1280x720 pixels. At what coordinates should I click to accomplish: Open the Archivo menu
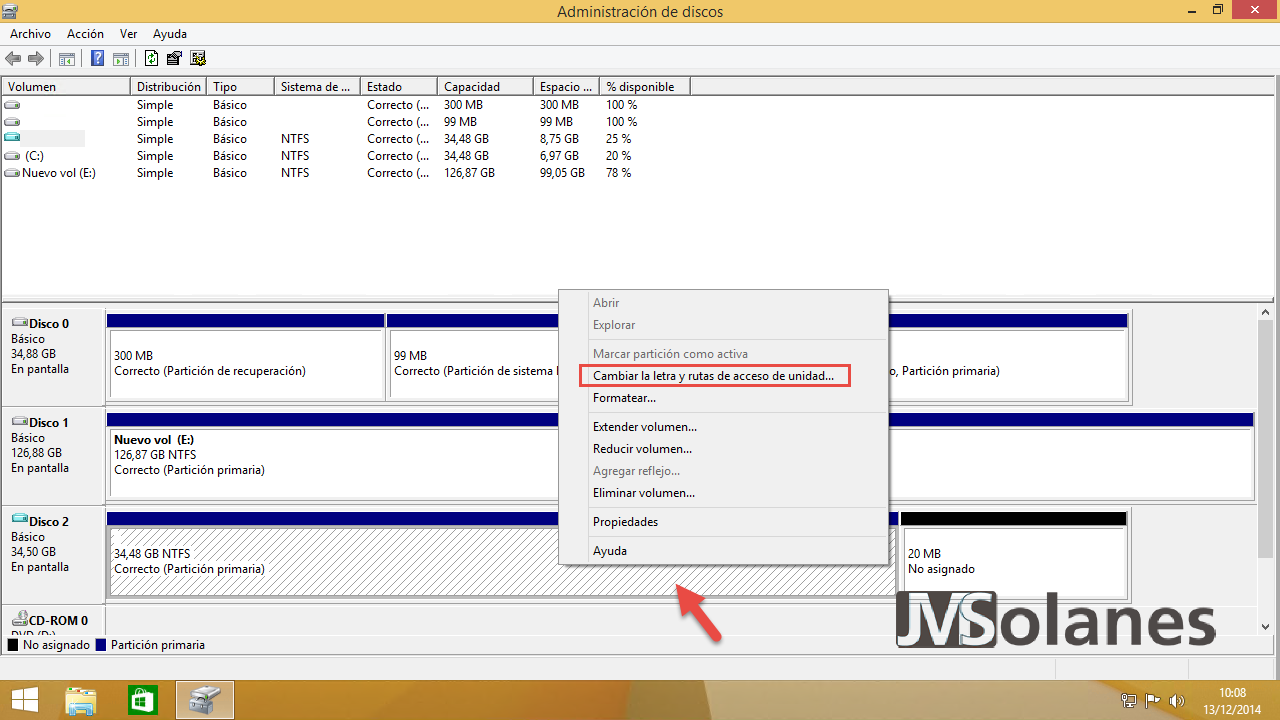(30, 34)
